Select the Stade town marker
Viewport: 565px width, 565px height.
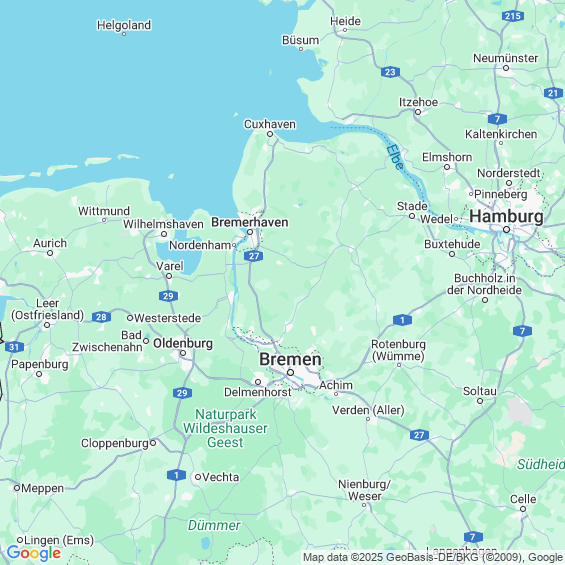[x=412, y=216]
